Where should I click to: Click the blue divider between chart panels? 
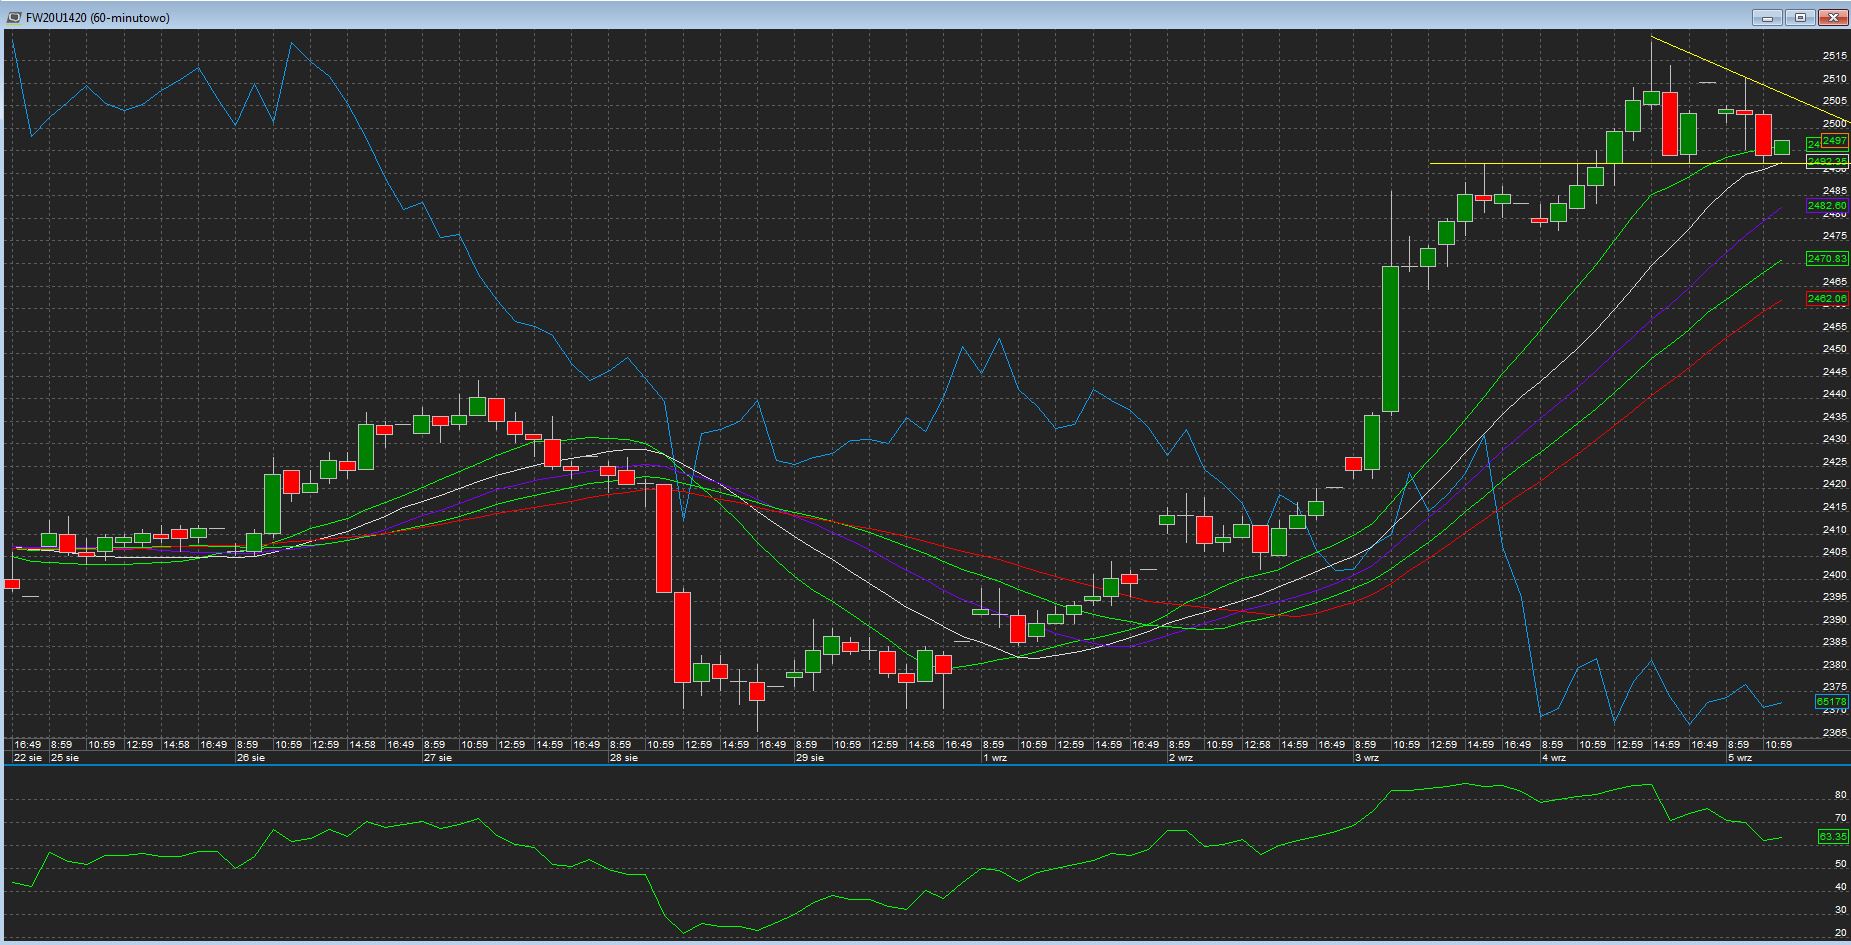(x=925, y=765)
